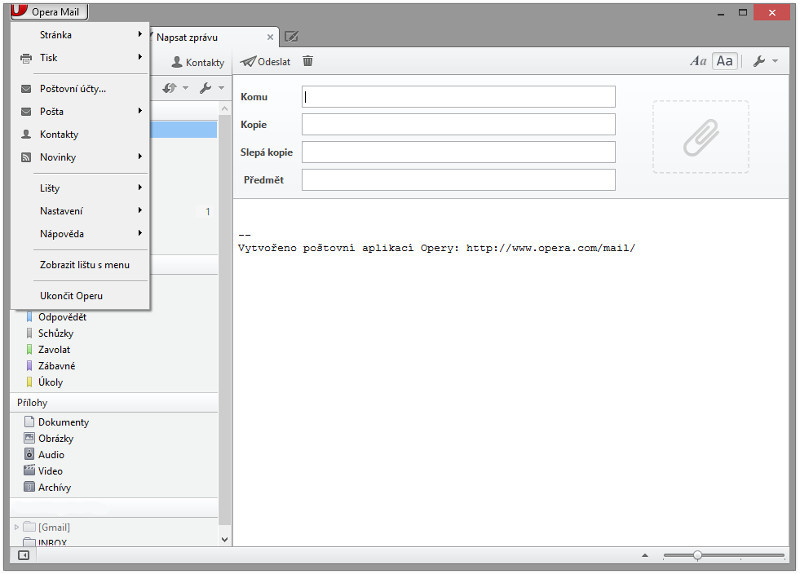The height and width of the screenshot is (574, 800).
Task: Click the trash icon to discard message
Action: (x=308, y=61)
